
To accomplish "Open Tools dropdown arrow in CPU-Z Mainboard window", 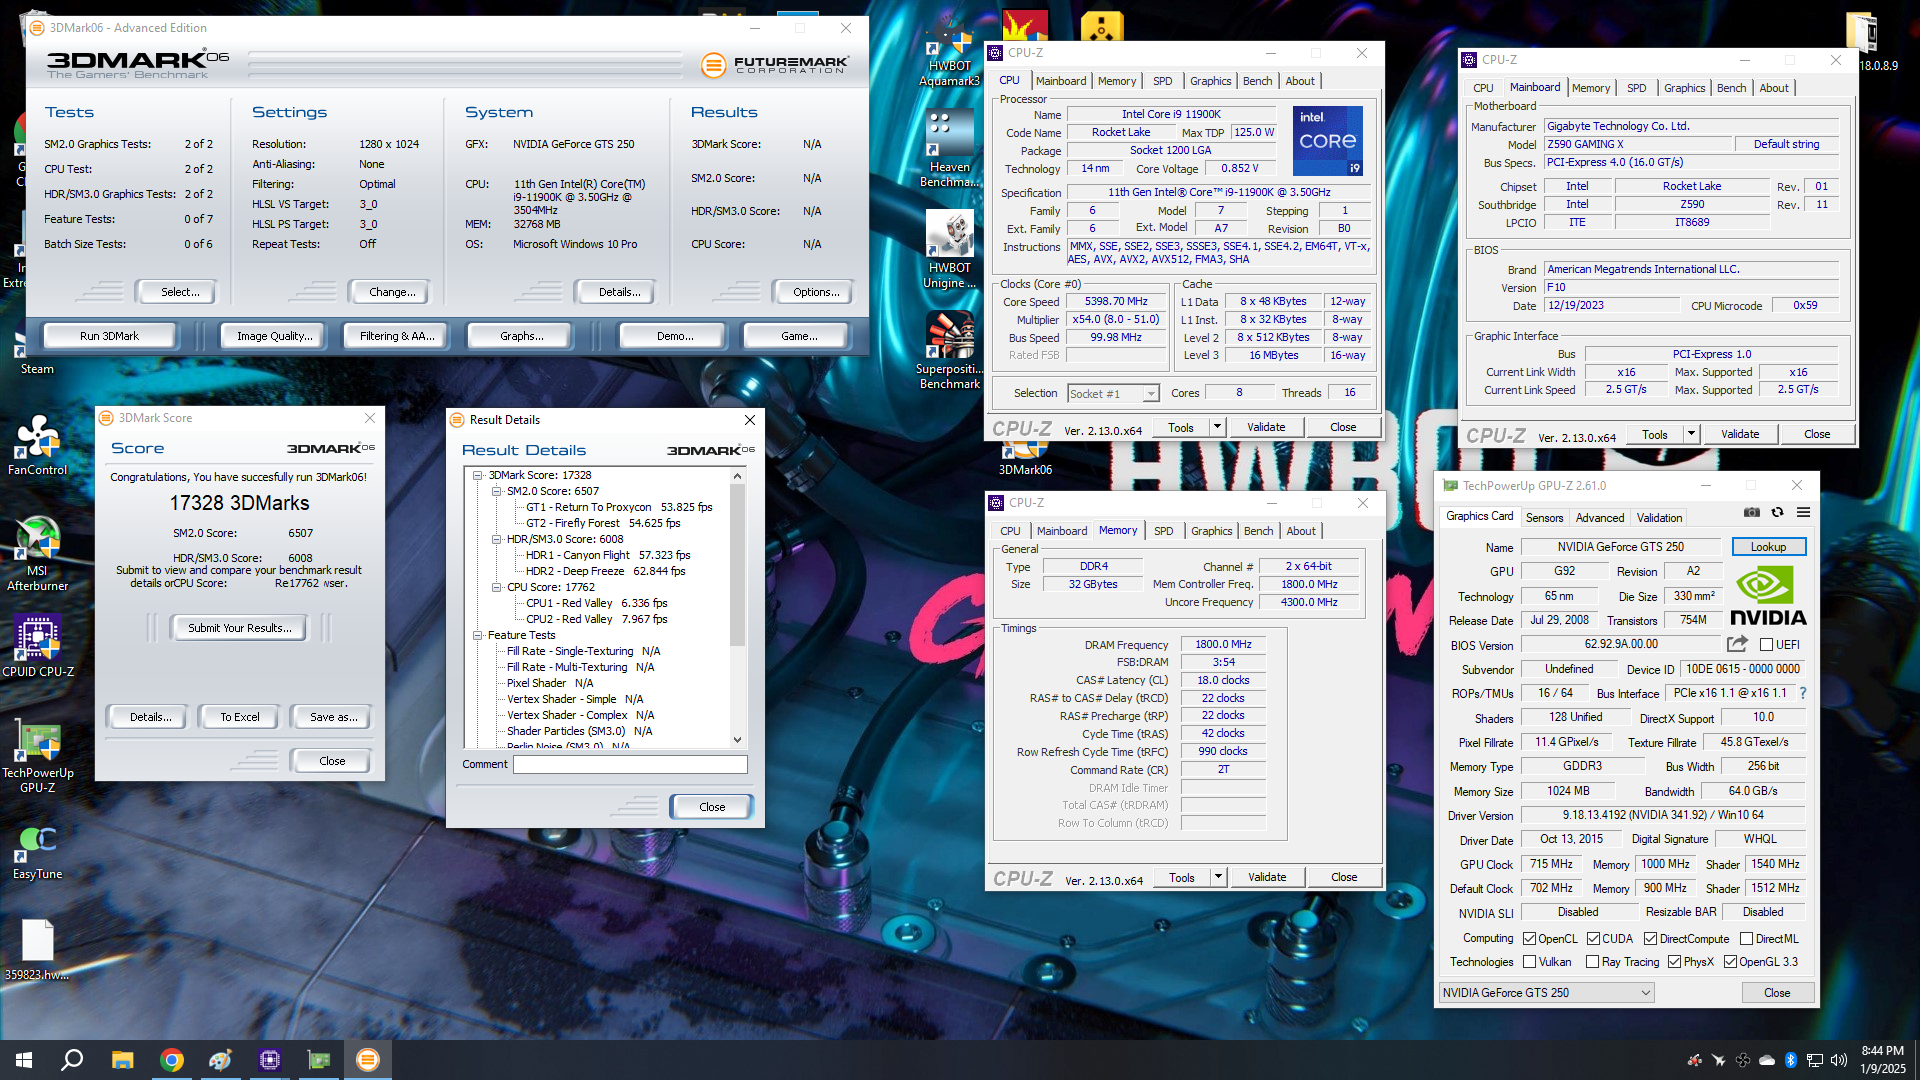I will point(1691,434).
